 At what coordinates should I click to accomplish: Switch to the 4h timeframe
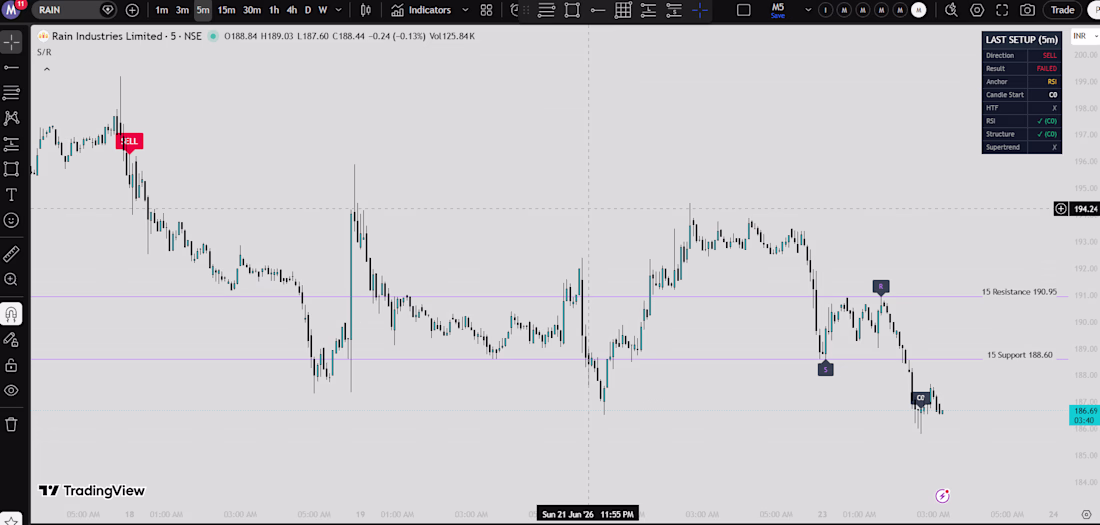[292, 10]
